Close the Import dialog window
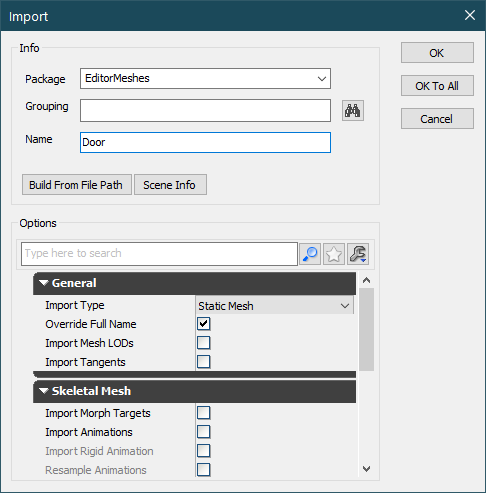The image size is (486, 493). (470, 15)
